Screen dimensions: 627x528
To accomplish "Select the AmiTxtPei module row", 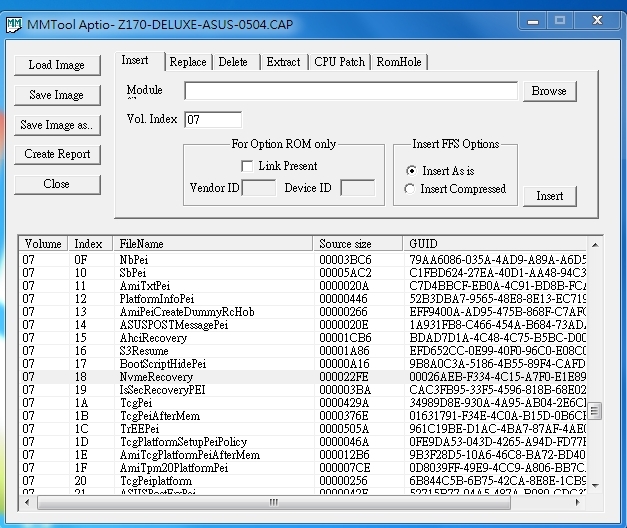I will click(303, 286).
